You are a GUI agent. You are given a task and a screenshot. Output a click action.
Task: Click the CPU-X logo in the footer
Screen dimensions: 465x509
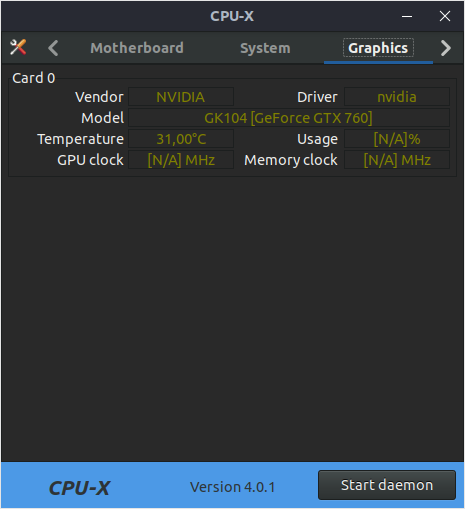tap(79, 488)
